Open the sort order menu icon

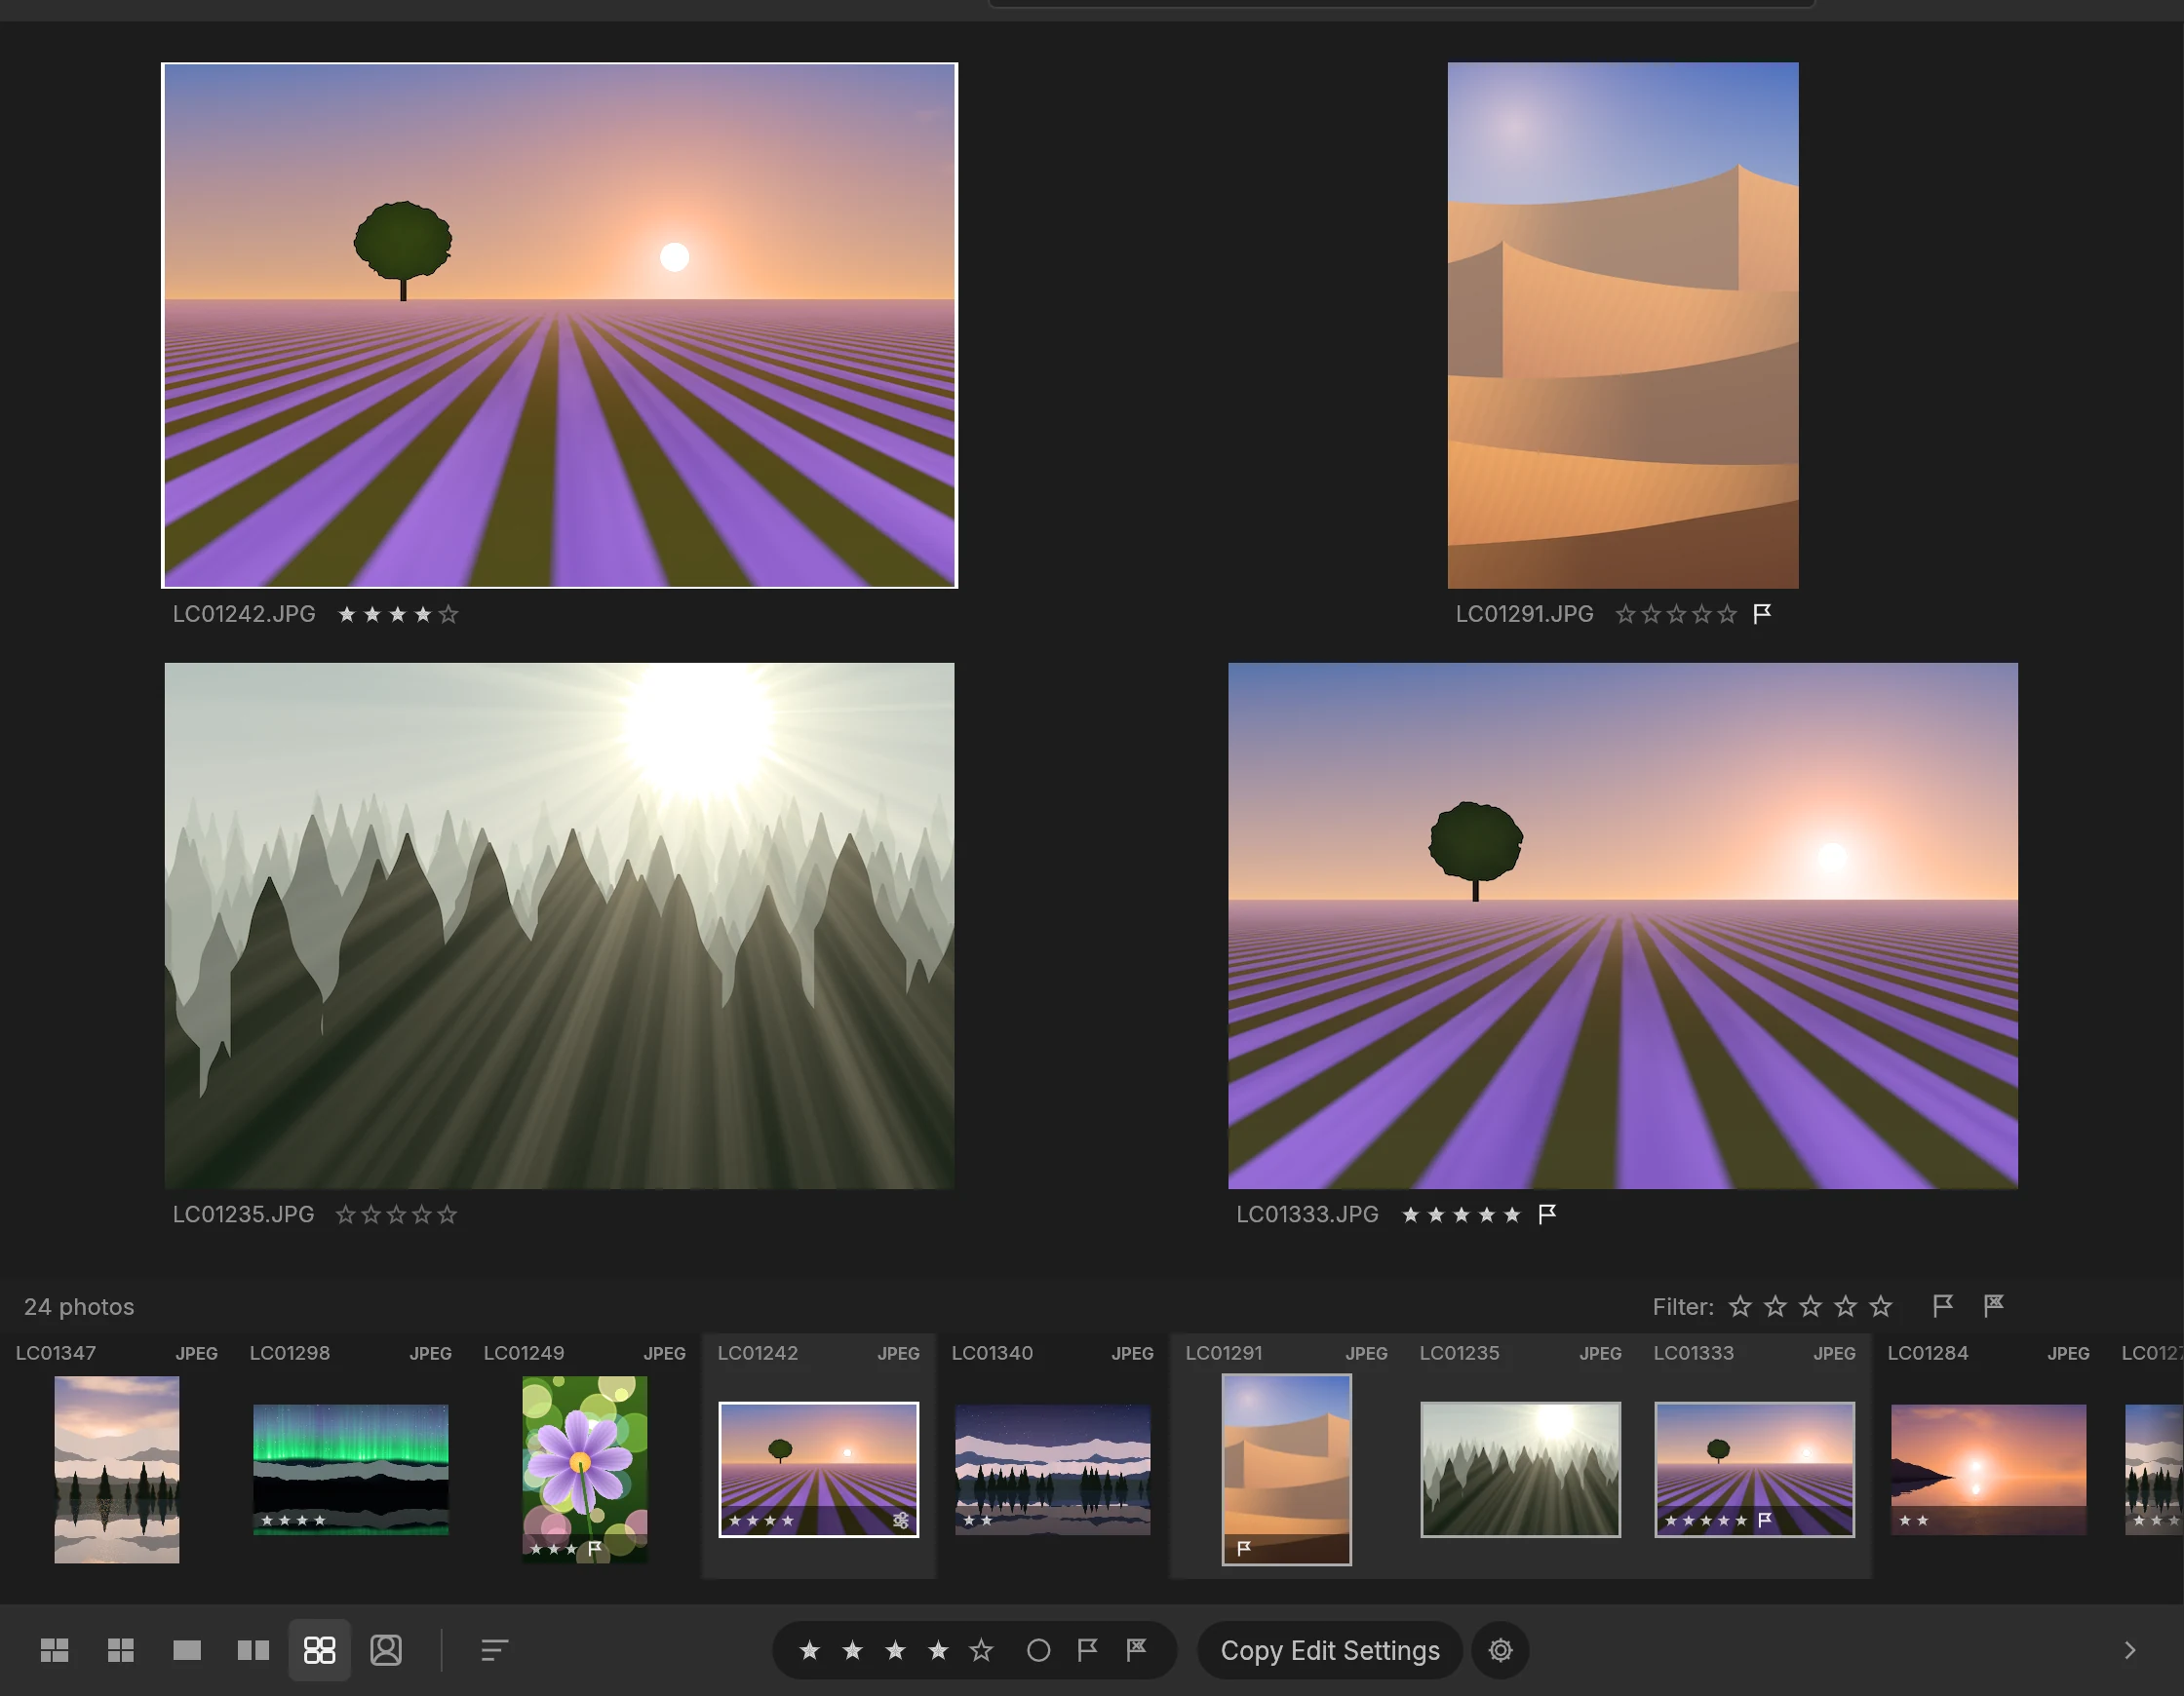point(495,1650)
